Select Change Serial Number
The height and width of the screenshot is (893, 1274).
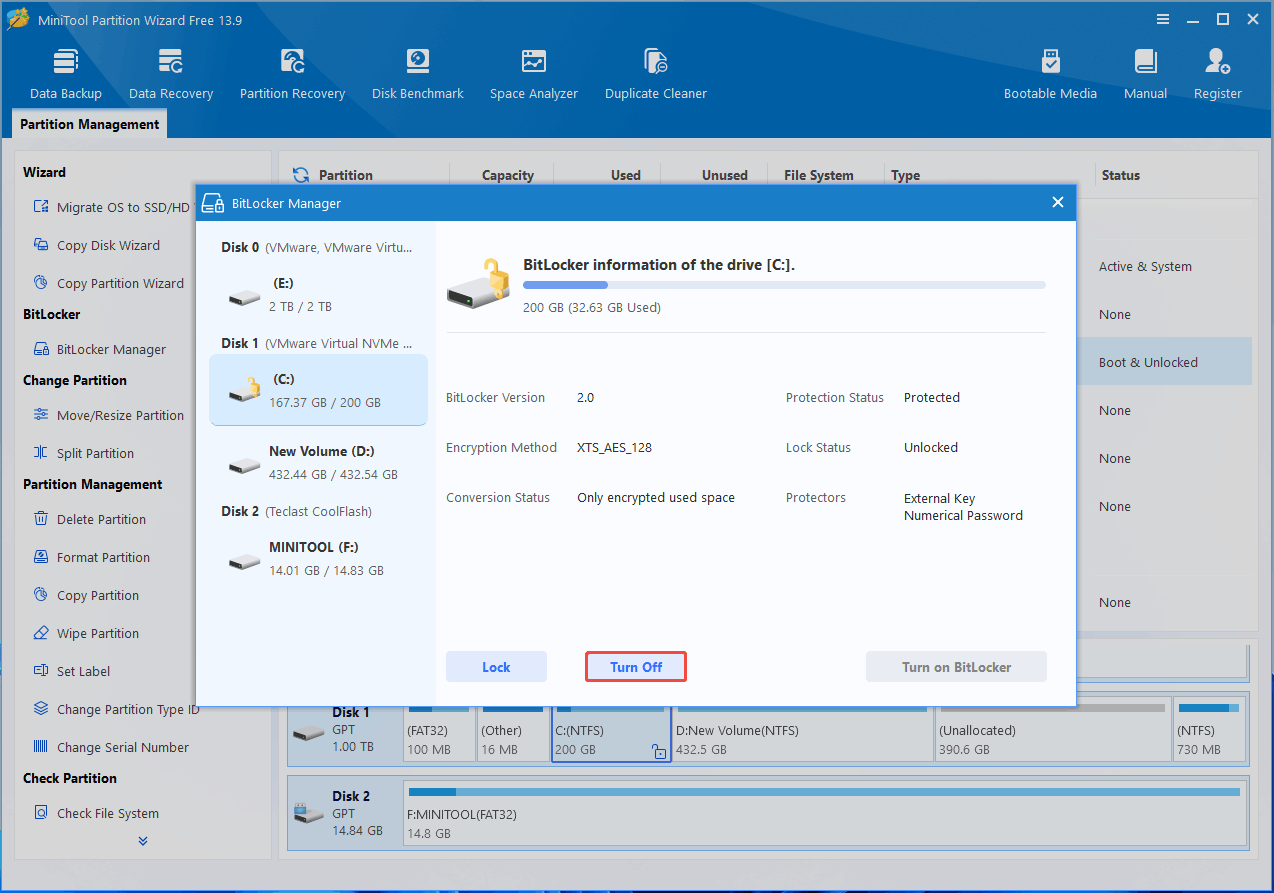[x=110, y=747]
